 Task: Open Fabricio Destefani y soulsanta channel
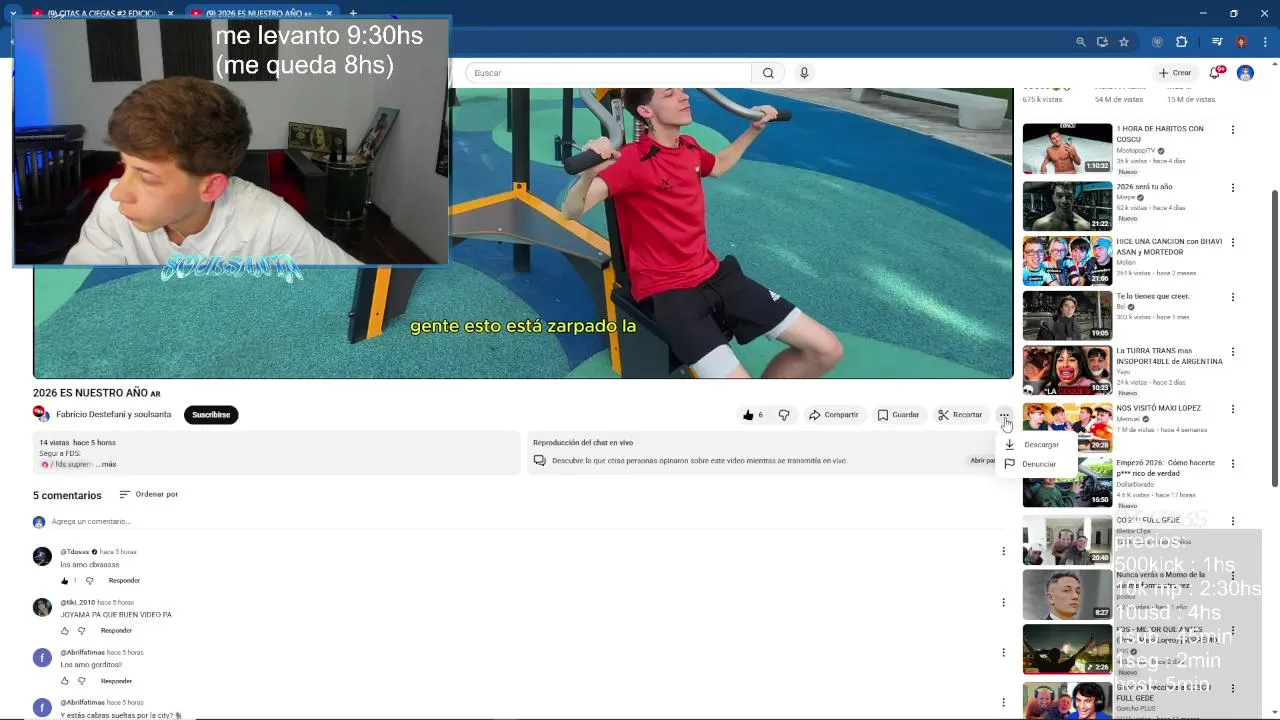tap(113, 415)
